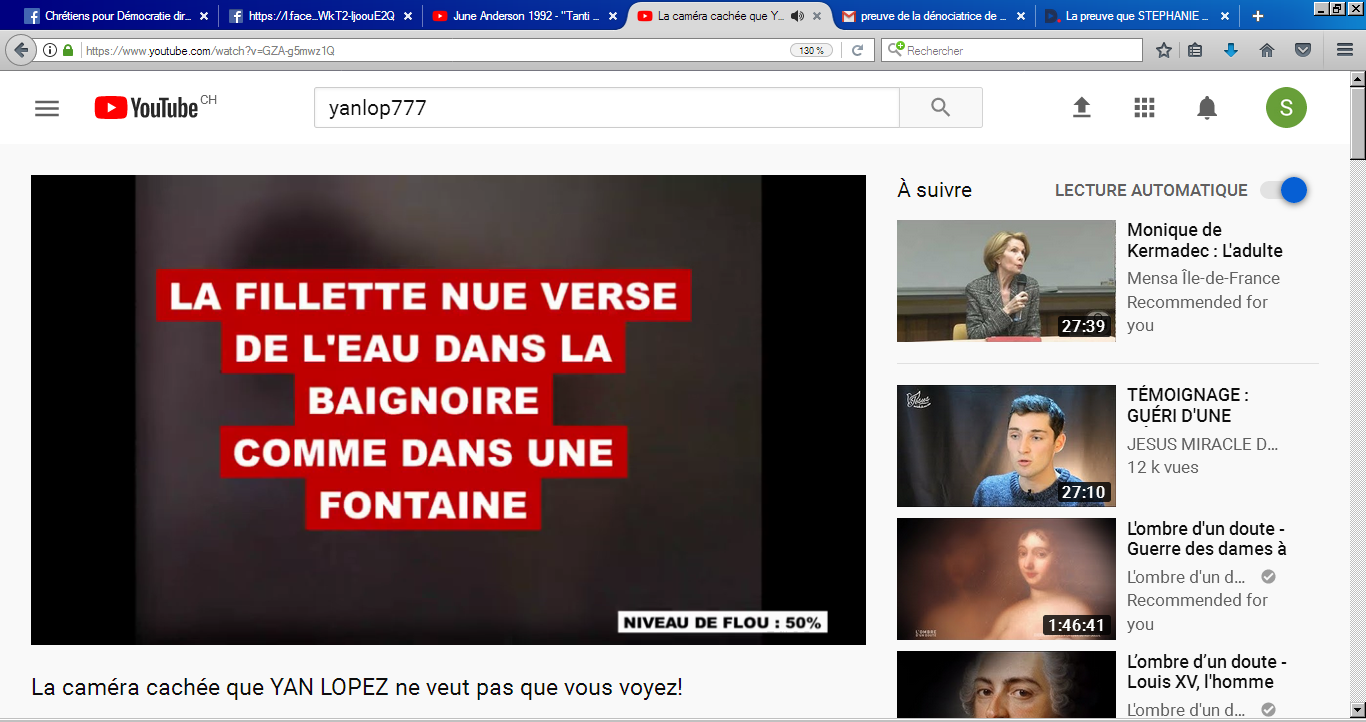Image resolution: width=1366 pixels, height=722 pixels.
Task: Click the green padlock security icon
Action: [x=68, y=50]
